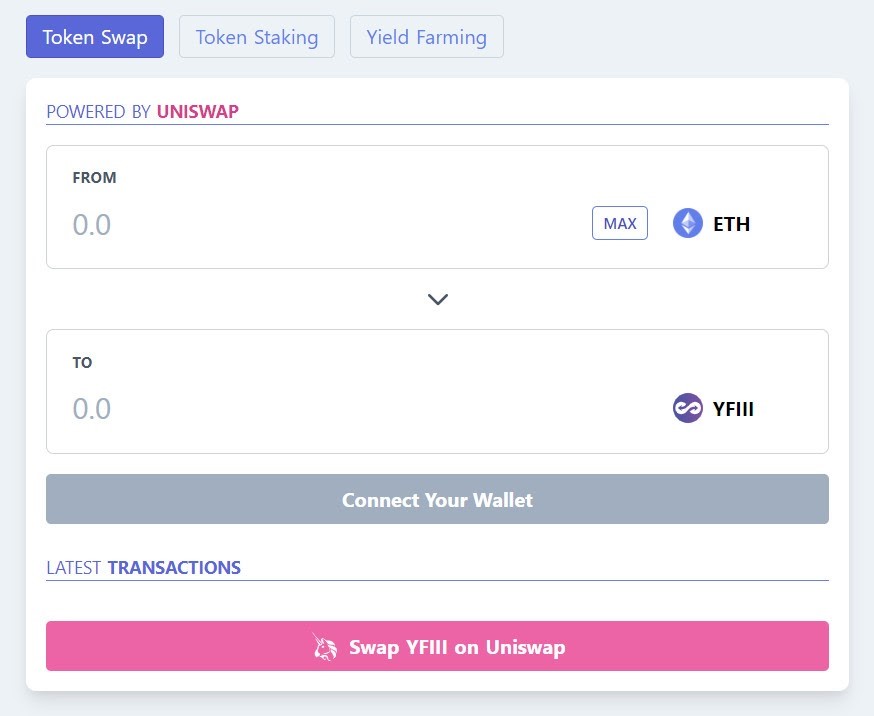The height and width of the screenshot is (716, 874).
Task: Switch to the Token Swap tab
Action: pyautogui.click(x=95, y=37)
